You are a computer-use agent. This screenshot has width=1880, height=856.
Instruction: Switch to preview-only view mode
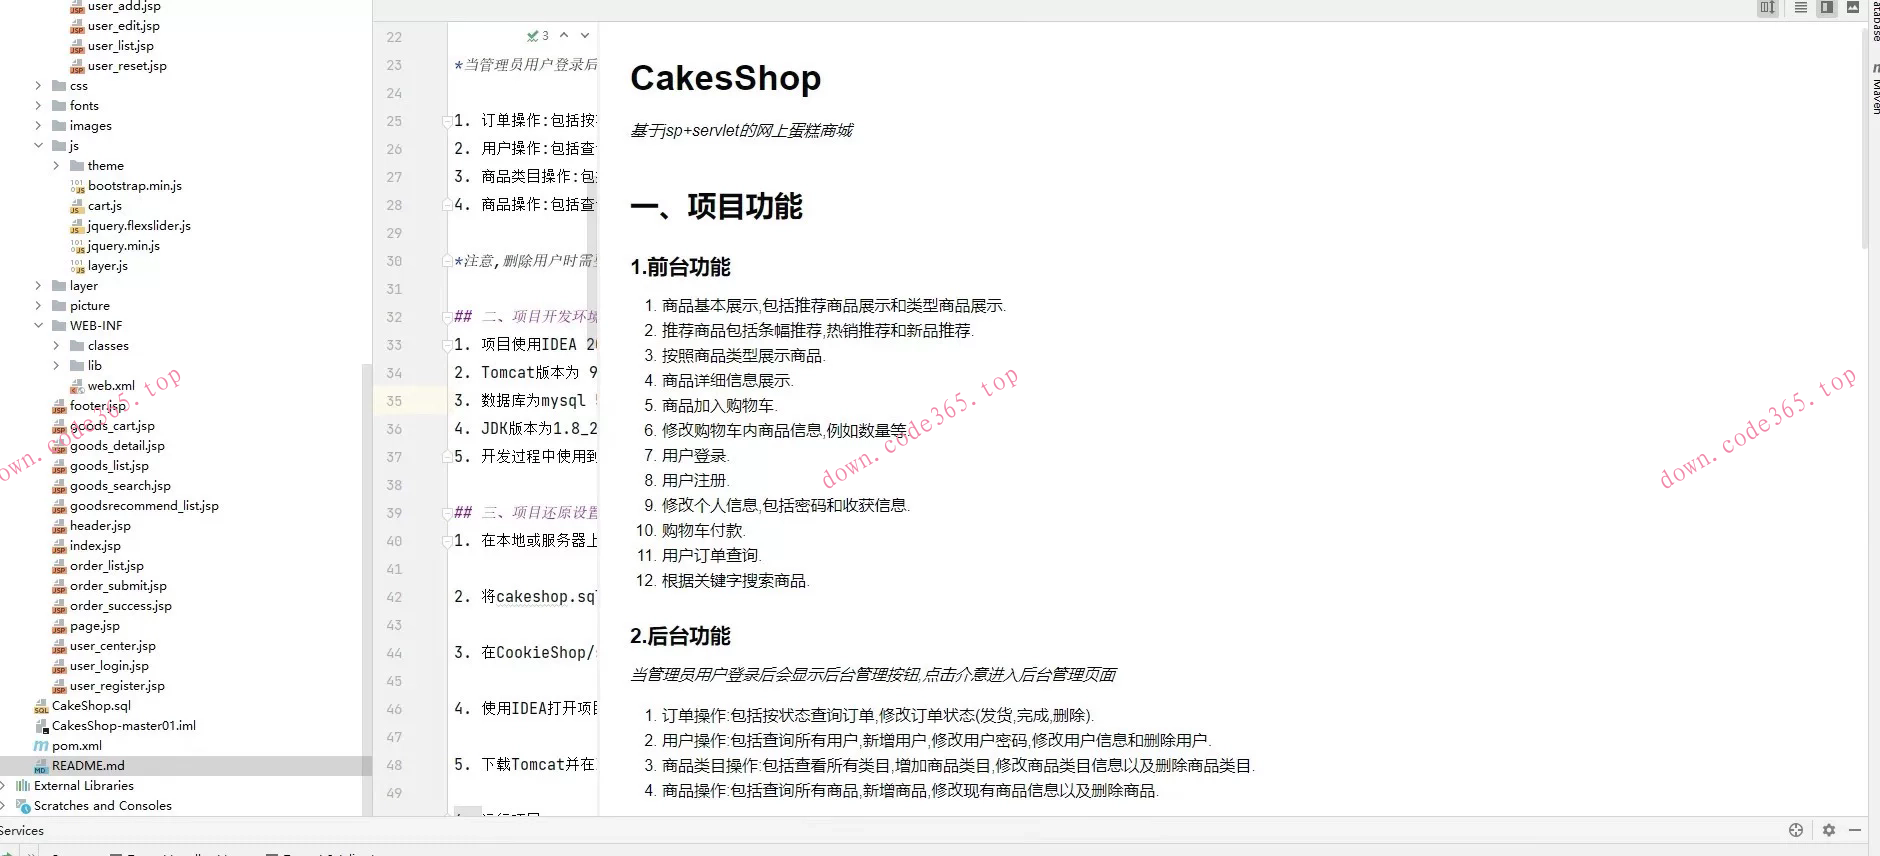click(1853, 7)
